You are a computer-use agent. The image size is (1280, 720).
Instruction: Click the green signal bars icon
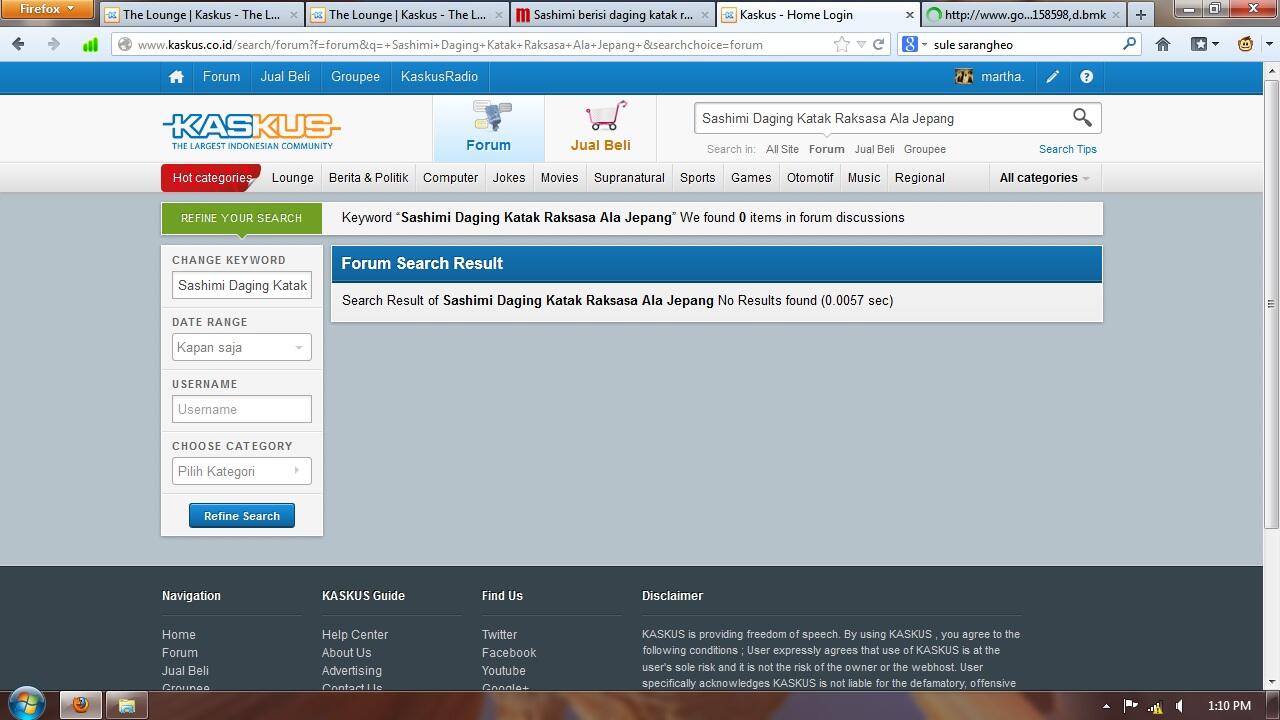tap(90, 44)
